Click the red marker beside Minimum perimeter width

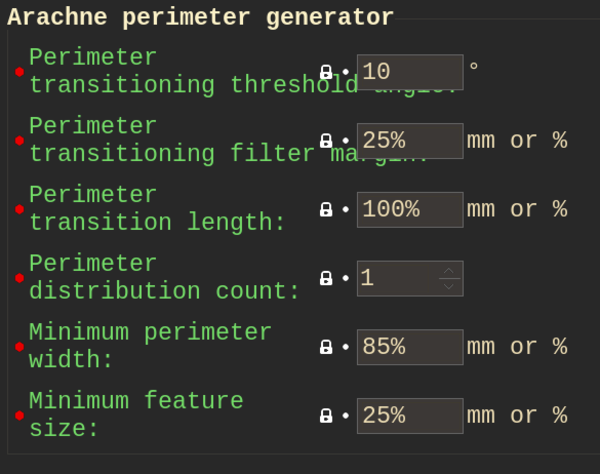(x=20, y=347)
